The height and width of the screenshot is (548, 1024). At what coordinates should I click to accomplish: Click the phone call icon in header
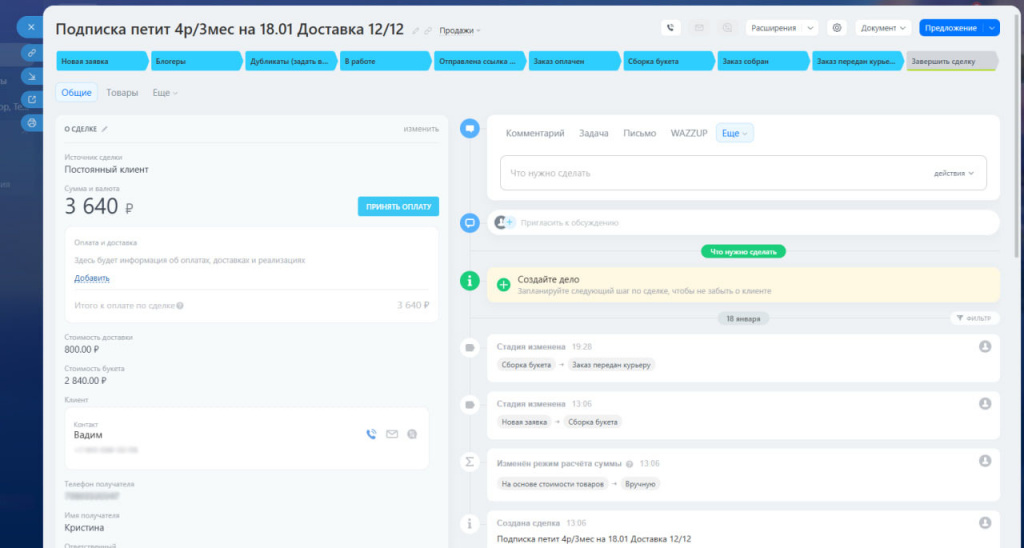coord(670,28)
